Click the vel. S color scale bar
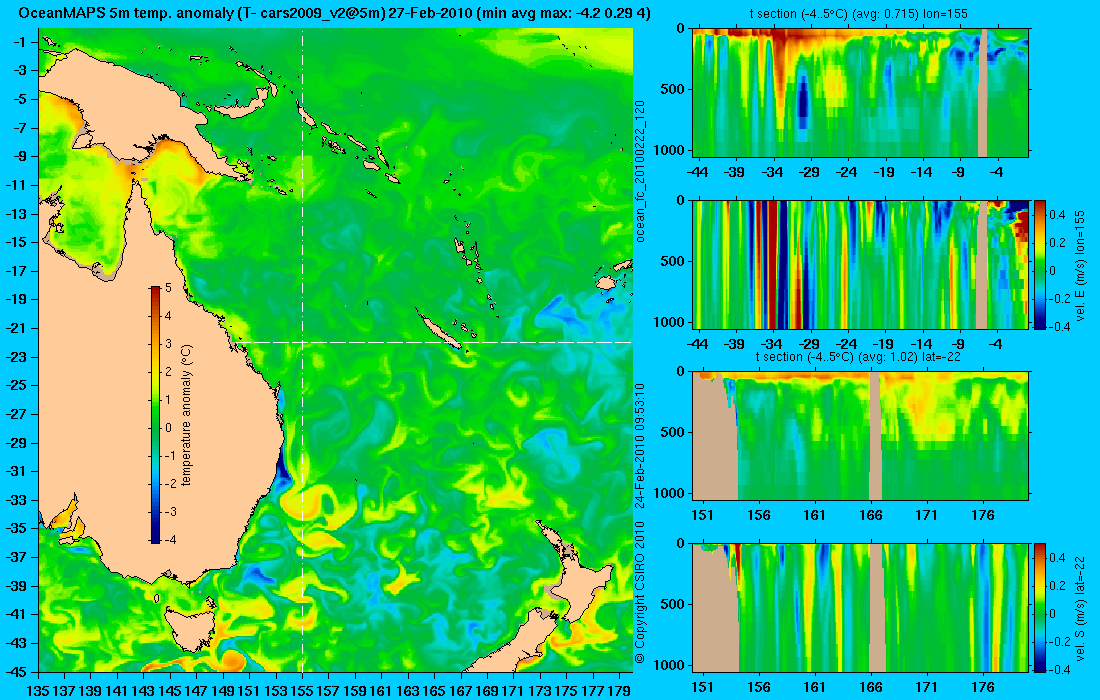This screenshot has width=1100, height=700. click(1039, 607)
